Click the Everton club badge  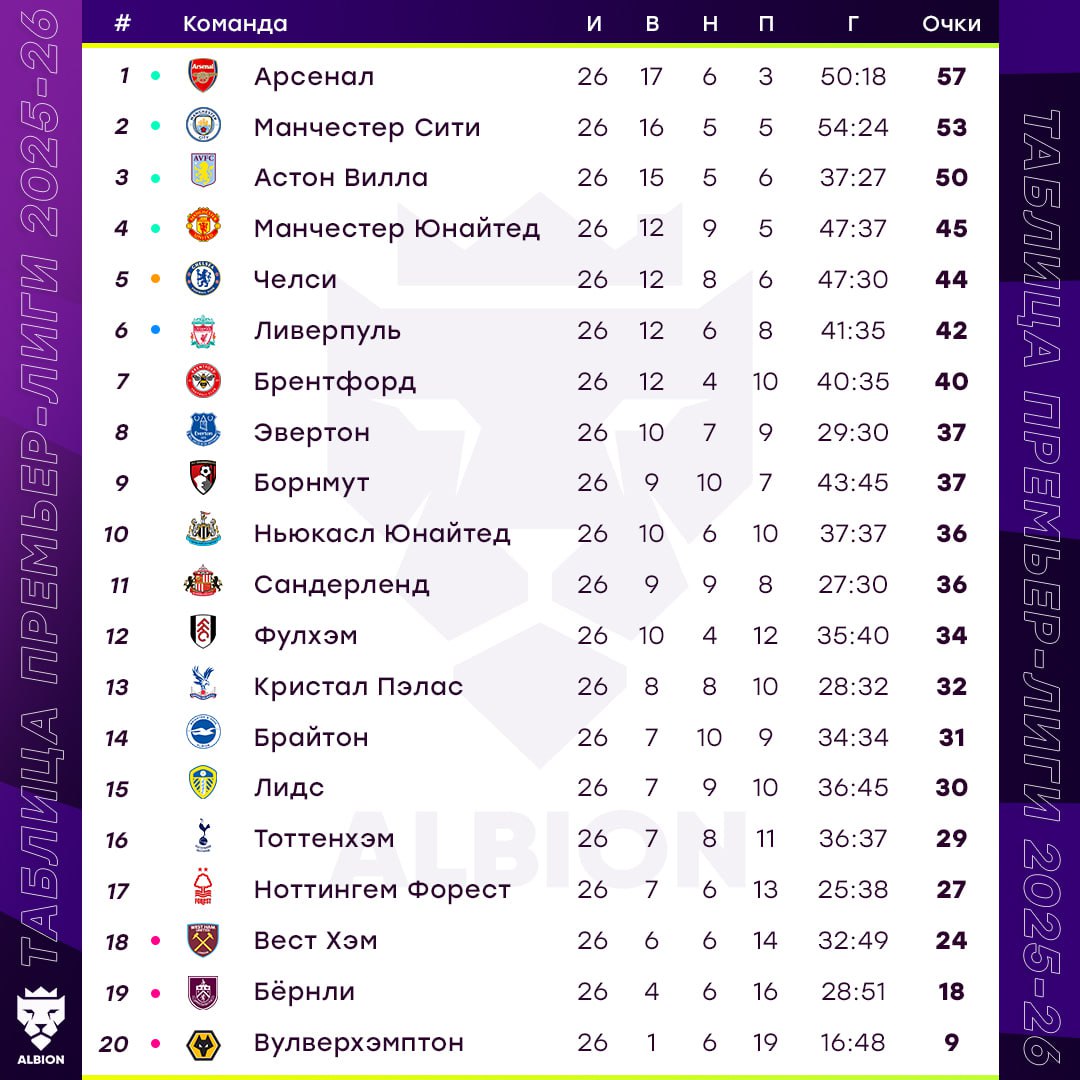[x=203, y=432]
